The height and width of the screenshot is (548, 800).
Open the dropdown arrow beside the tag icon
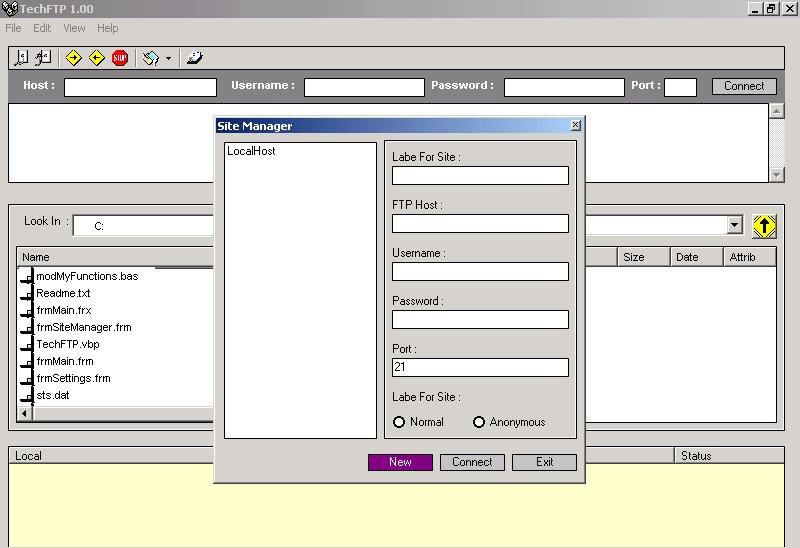(168, 59)
